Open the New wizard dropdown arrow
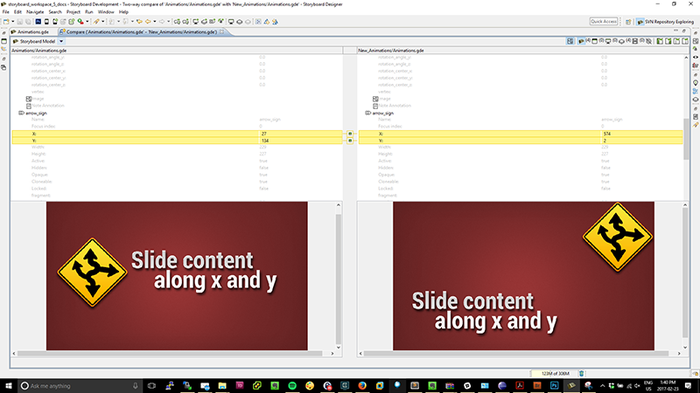The height and width of the screenshot is (393, 700). pyautogui.click(x=13, y=21)
